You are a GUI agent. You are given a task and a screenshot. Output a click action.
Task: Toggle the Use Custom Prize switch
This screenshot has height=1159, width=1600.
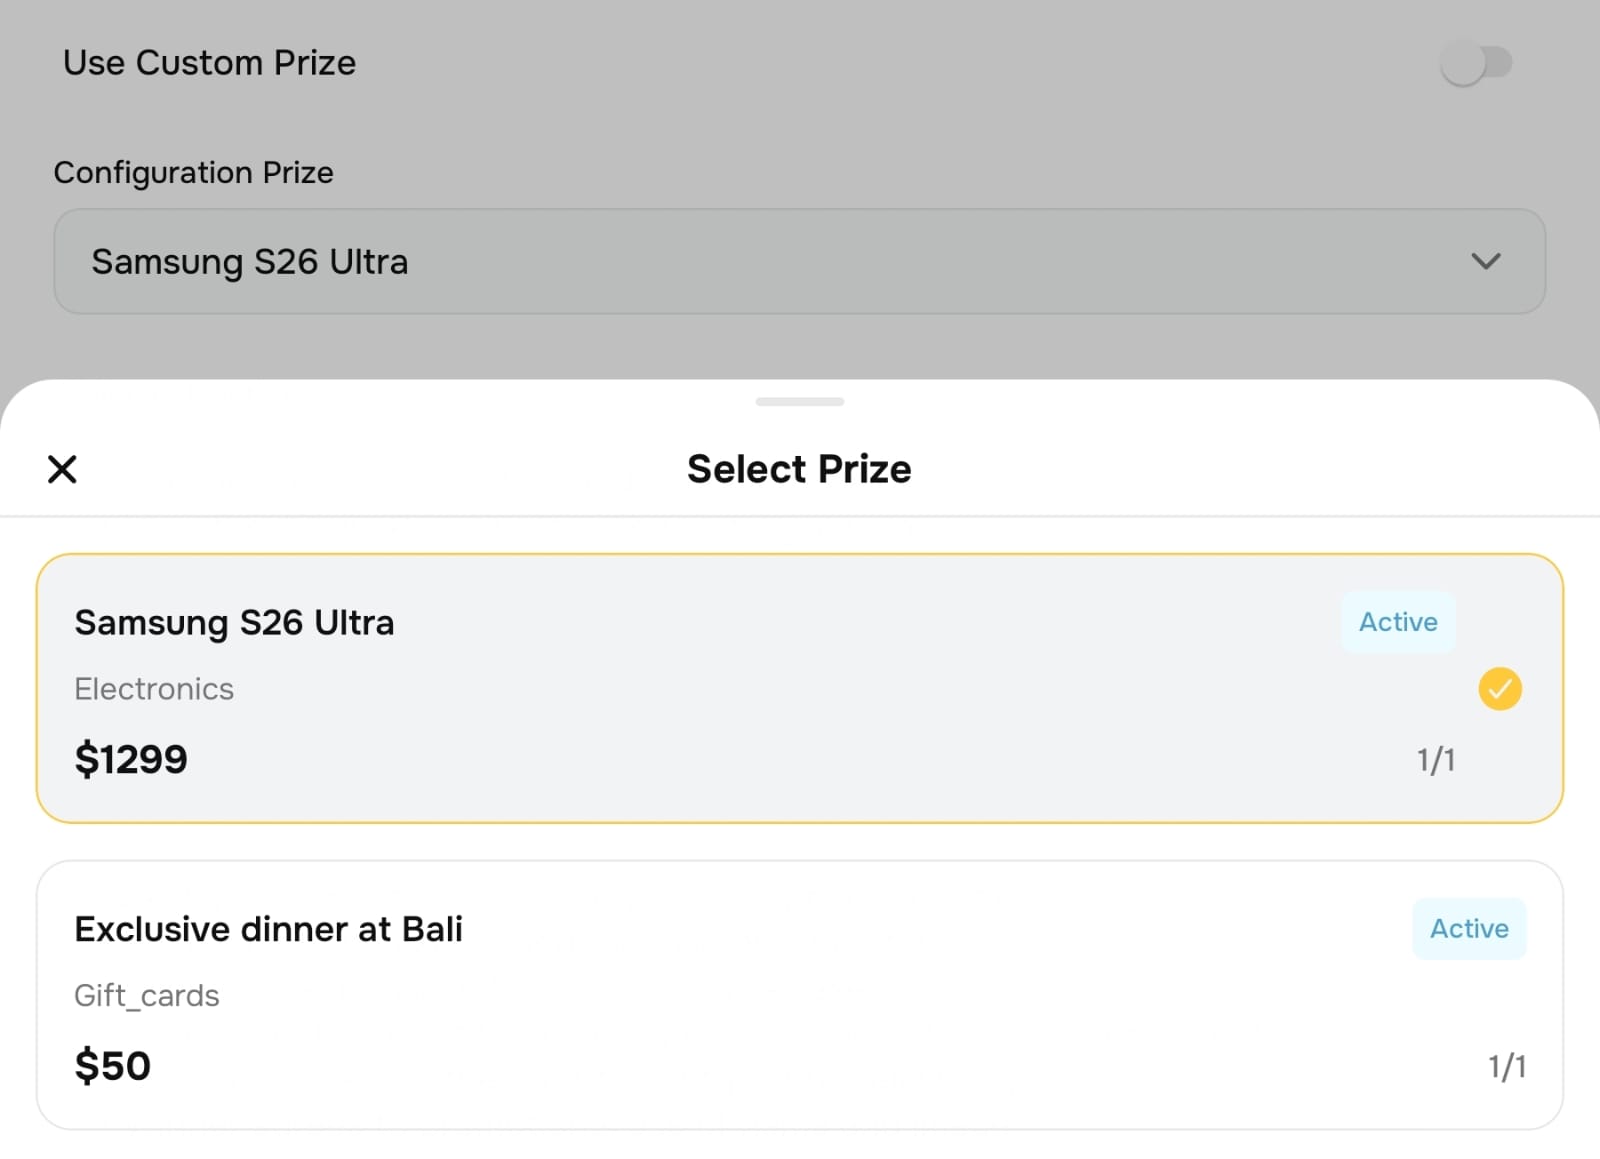click(1476, 64)
